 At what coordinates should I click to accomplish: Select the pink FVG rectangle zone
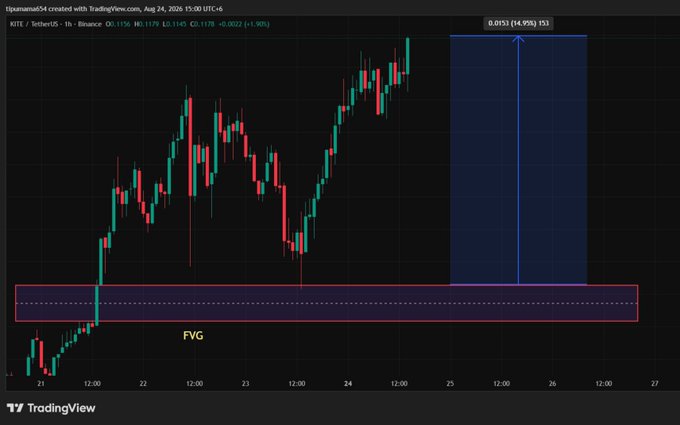point(326,303)
